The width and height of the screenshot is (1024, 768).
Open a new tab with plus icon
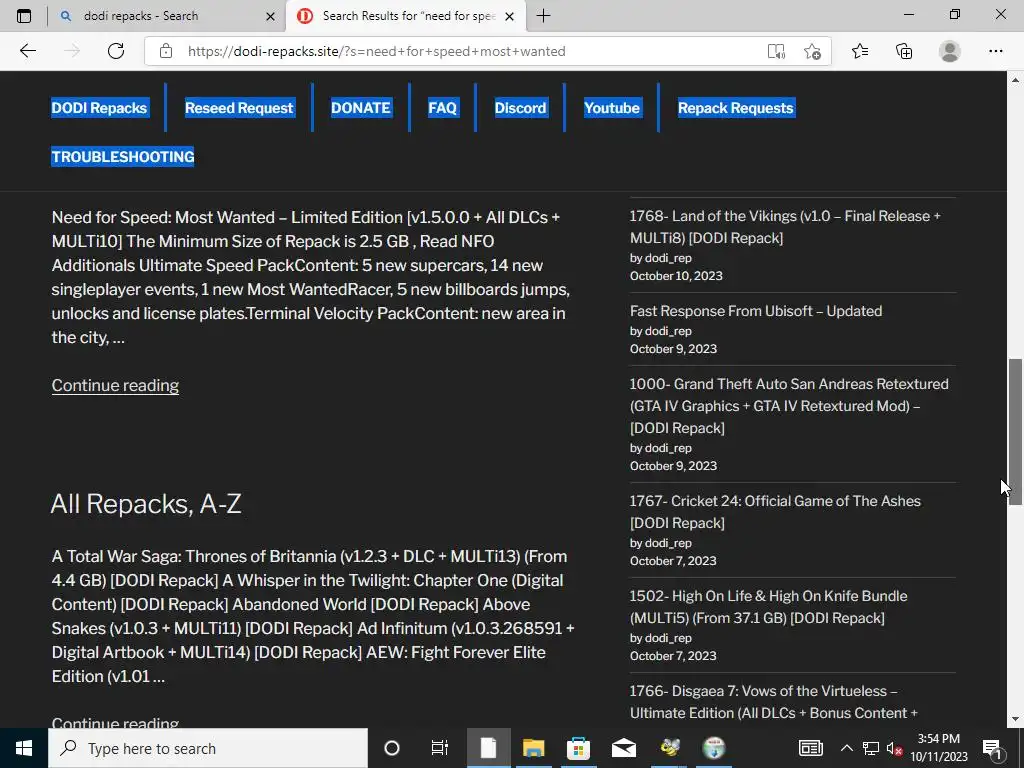(543, 16)
